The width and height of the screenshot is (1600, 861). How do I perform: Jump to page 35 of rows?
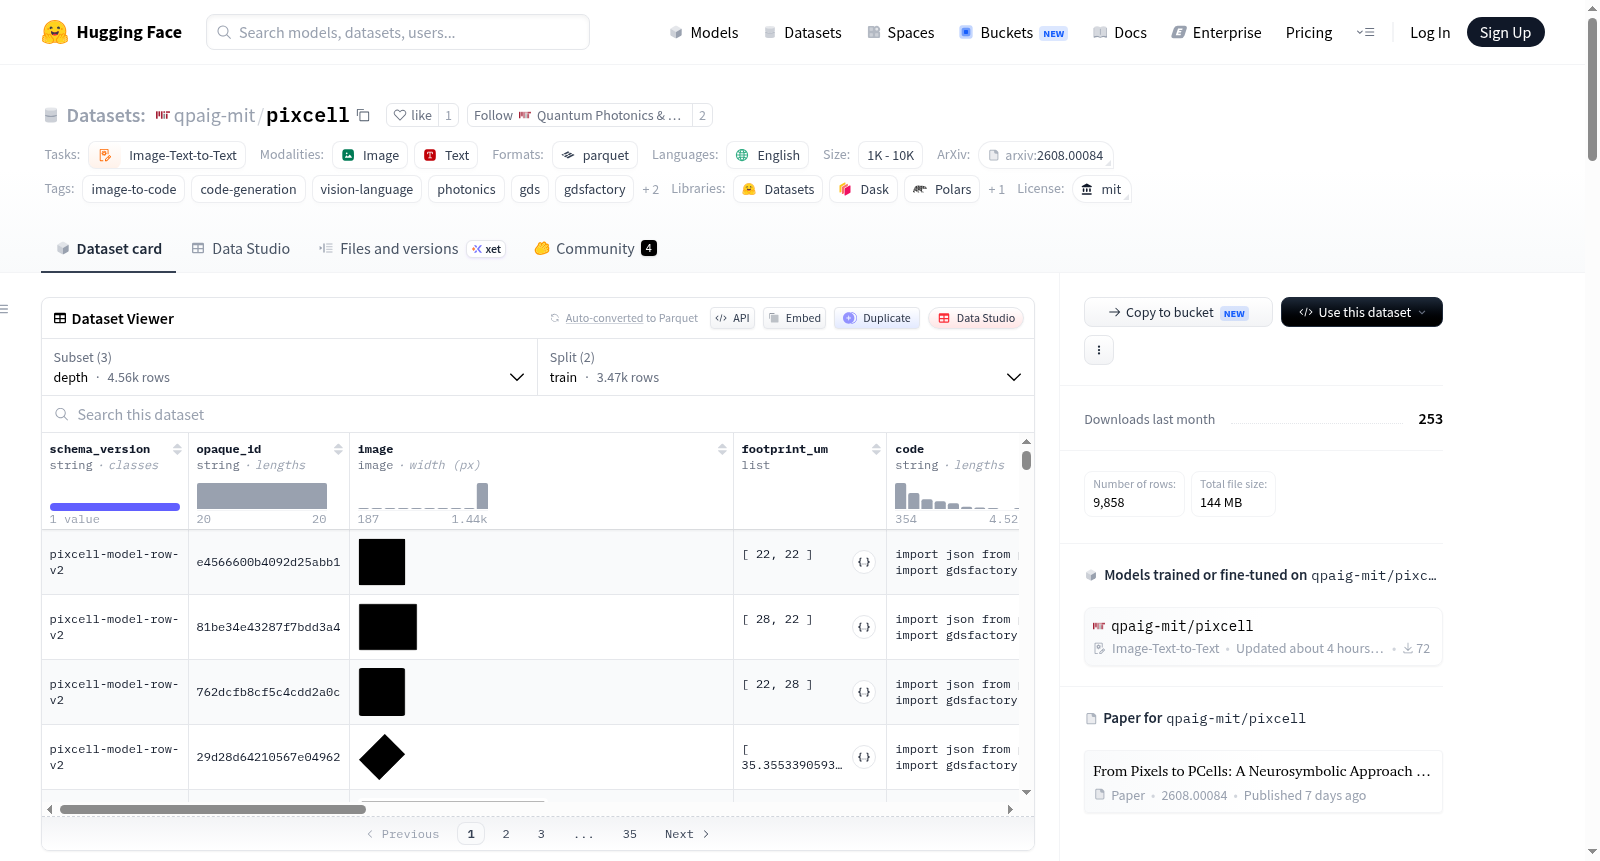pos(630,834)
